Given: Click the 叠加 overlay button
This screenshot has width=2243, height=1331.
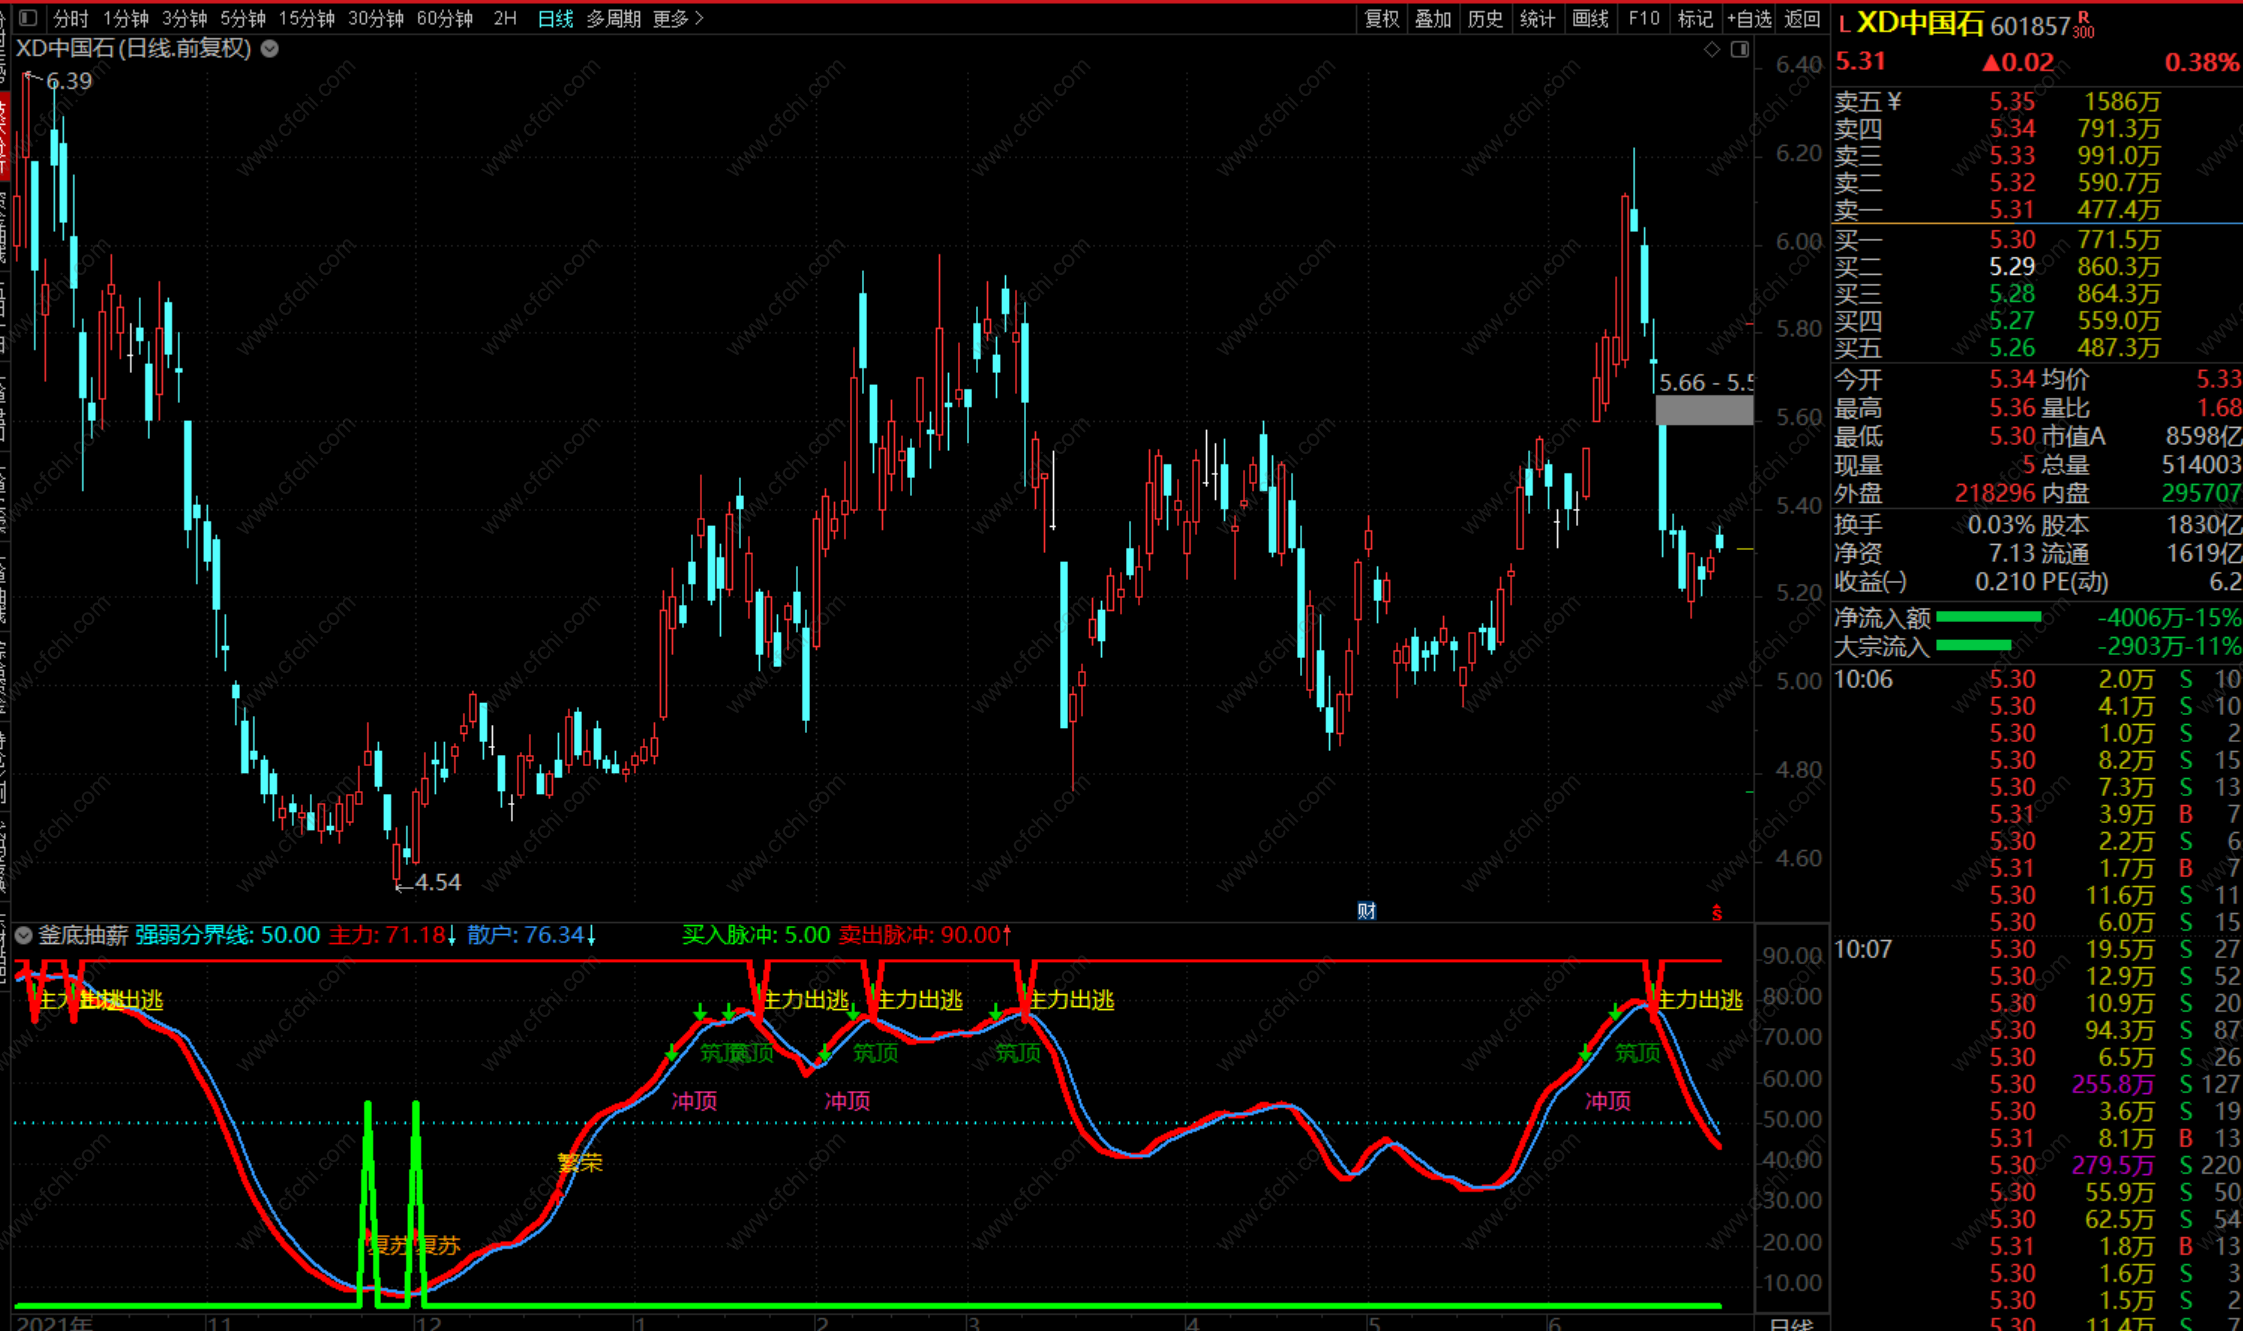Looking at the screenshot, I should coord(1433,18).
